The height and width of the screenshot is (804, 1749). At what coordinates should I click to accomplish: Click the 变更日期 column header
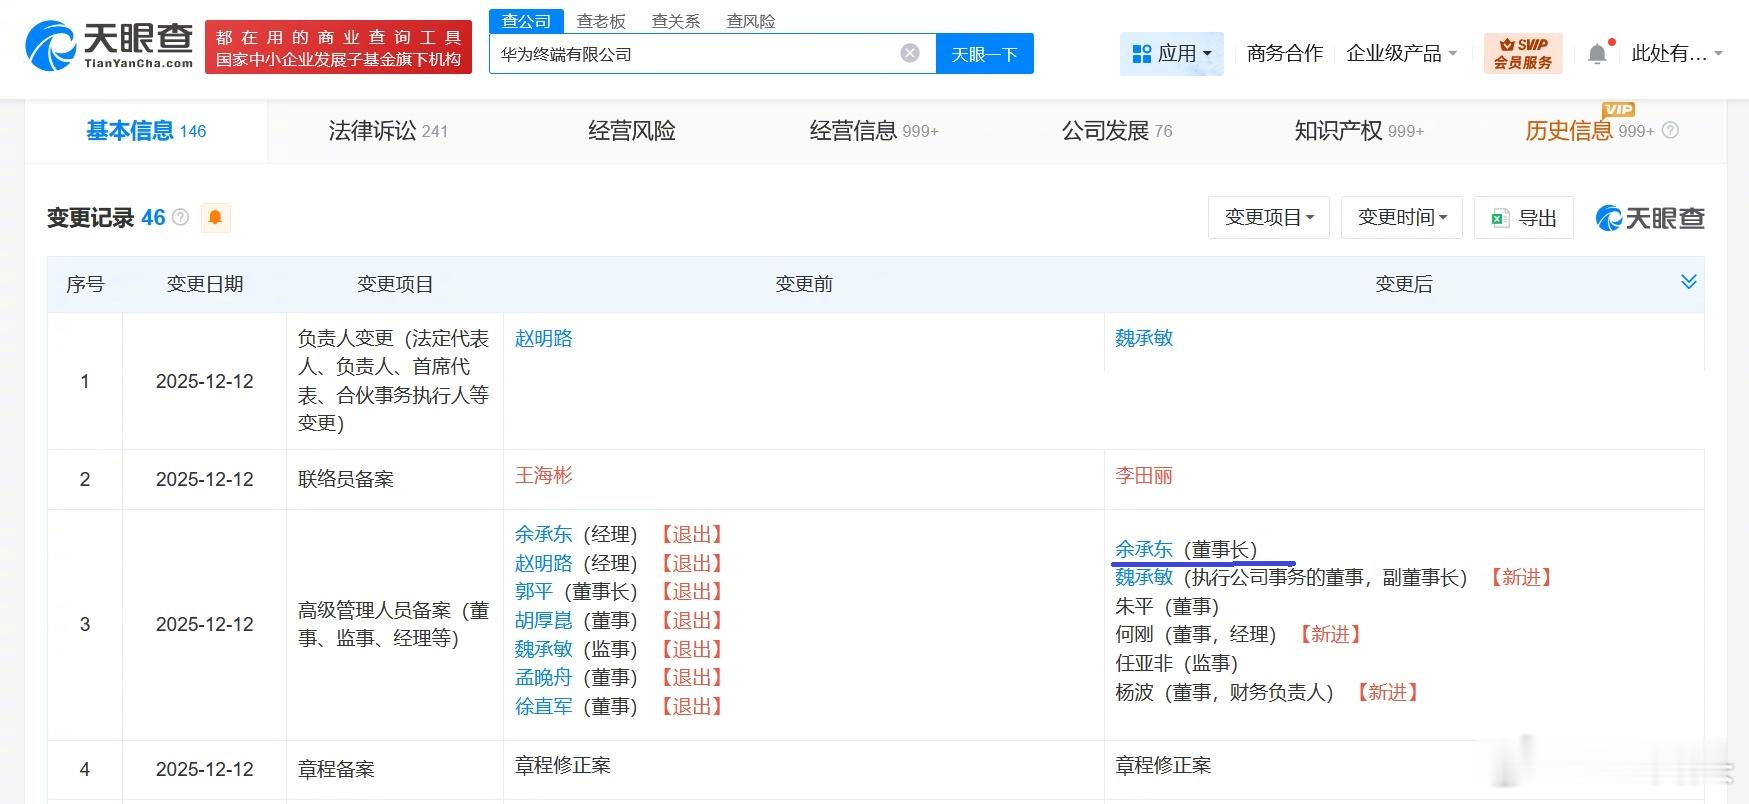point(205,284)
